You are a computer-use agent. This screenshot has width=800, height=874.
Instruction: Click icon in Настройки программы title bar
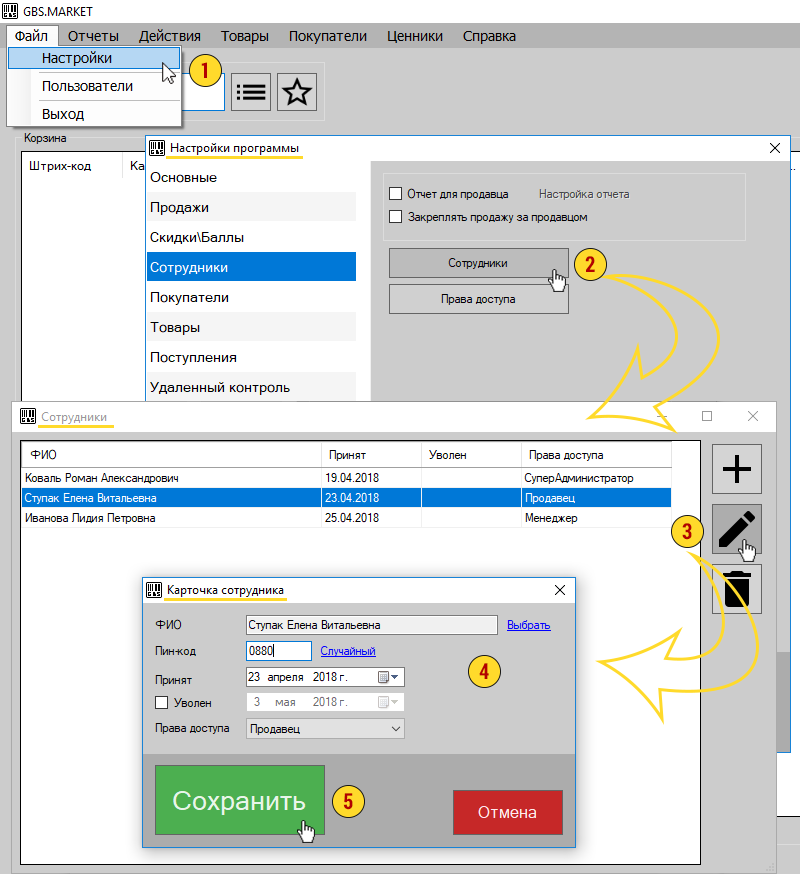pyautogui.click(x=157, y=148)
